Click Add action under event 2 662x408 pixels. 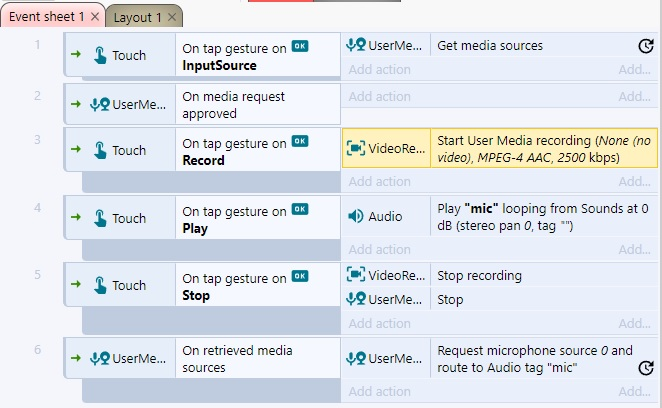pyautogui.click(x=379, y=96)
